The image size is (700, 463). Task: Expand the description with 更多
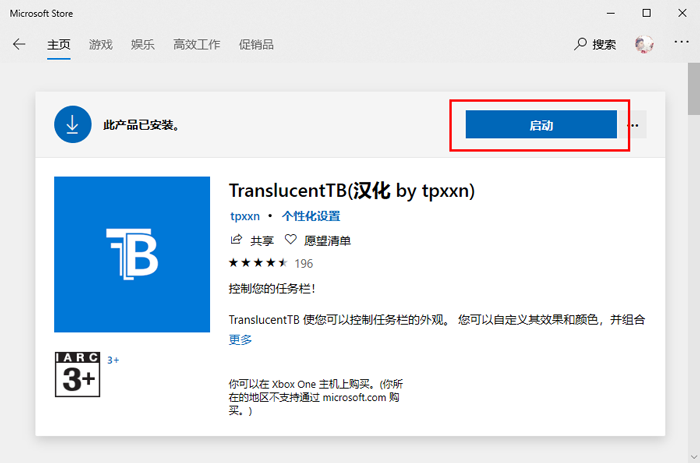tap(240, 340)
